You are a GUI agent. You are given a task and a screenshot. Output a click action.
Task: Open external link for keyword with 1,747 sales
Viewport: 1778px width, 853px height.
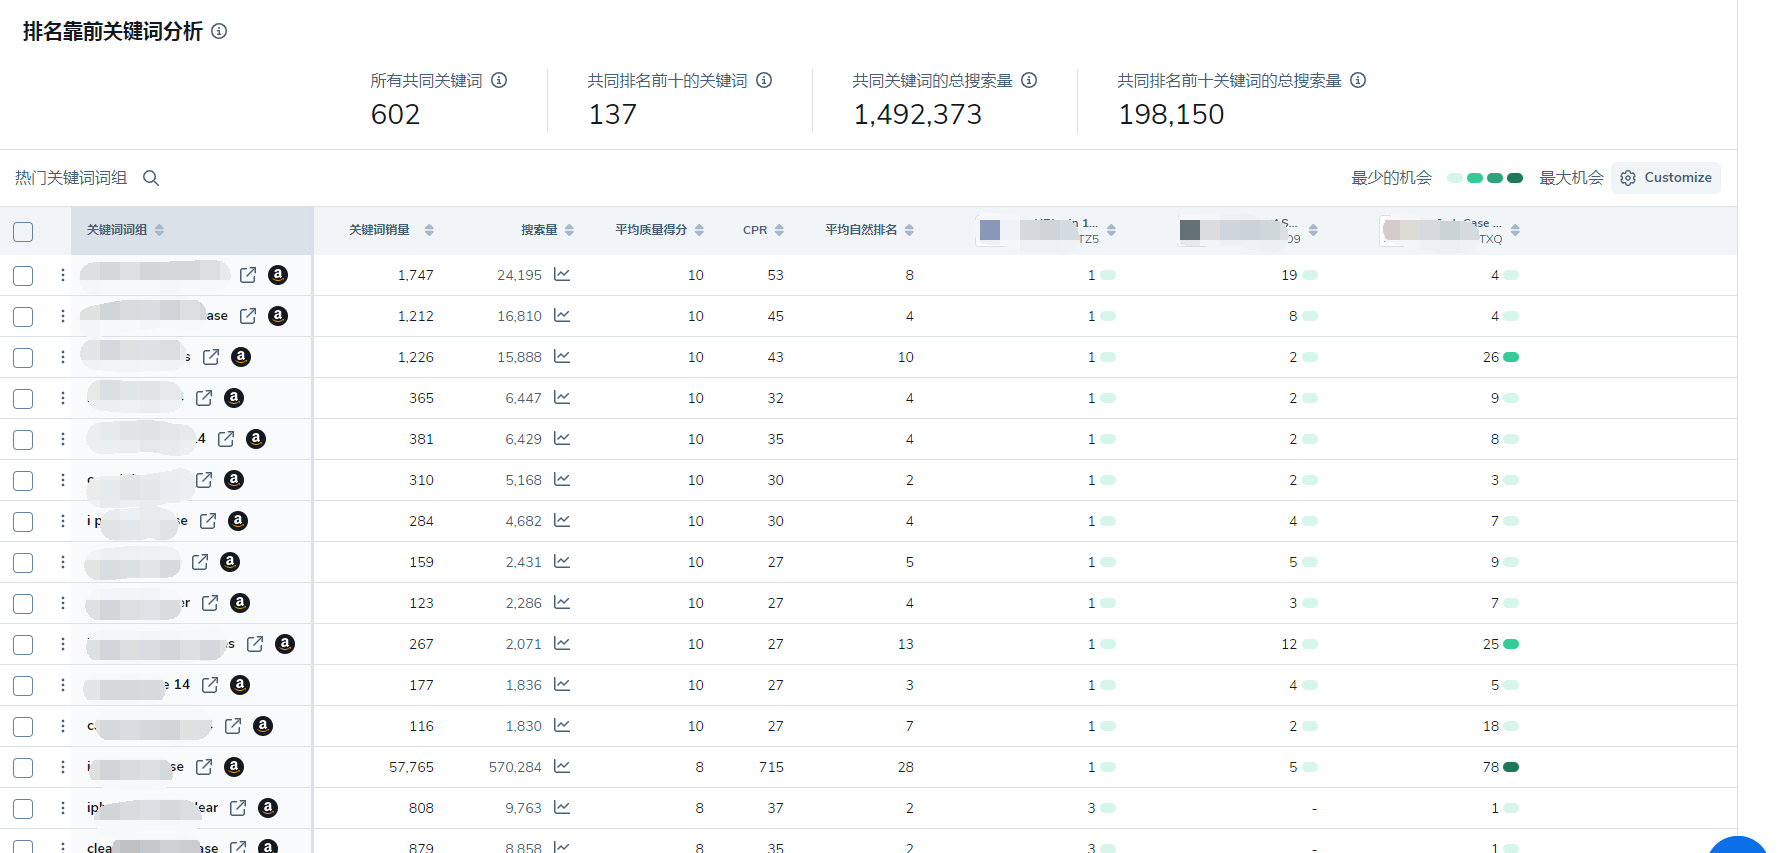(248, 275)
